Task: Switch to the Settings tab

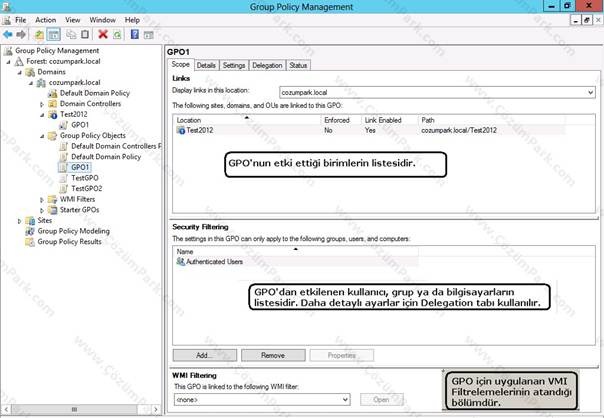Action: click(x=234, y=65)
